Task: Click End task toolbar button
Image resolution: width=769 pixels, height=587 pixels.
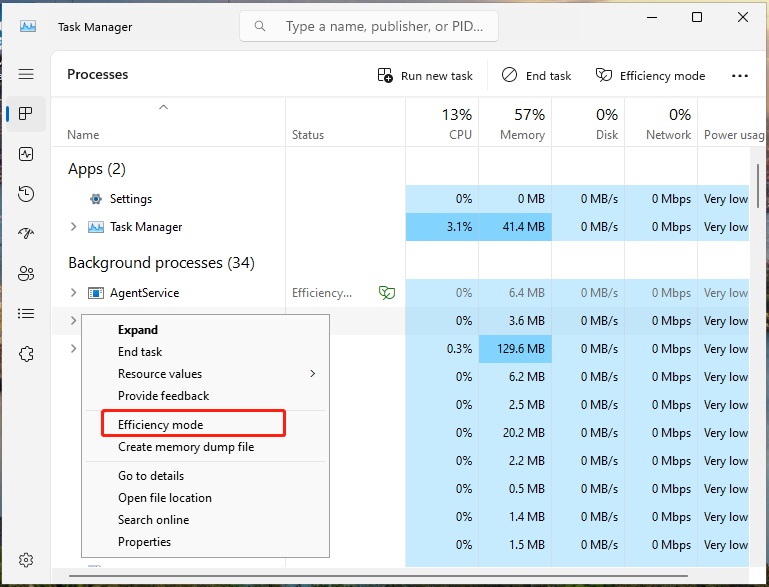Action: click(536, 76)
